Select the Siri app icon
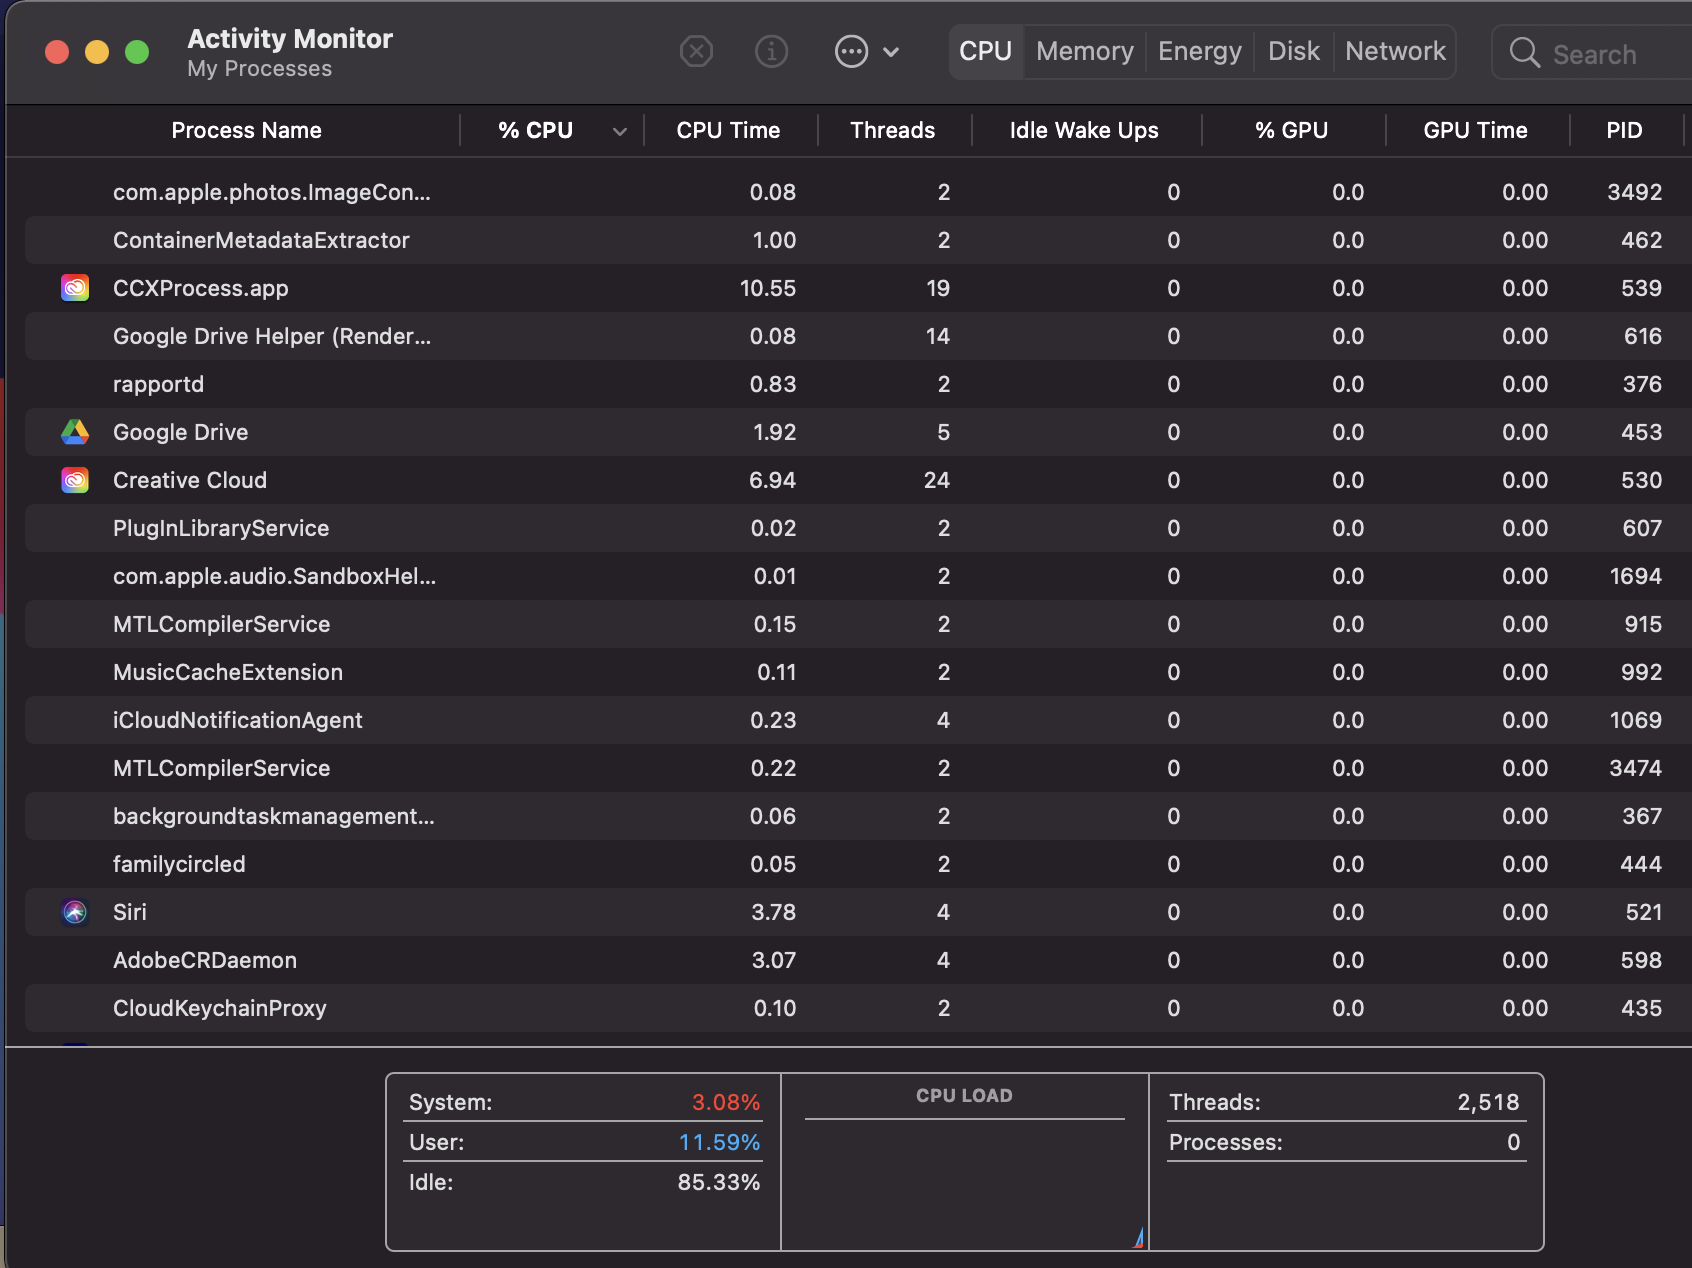1692x1268 pixels. pyautogui.click(x=75, y=912)
